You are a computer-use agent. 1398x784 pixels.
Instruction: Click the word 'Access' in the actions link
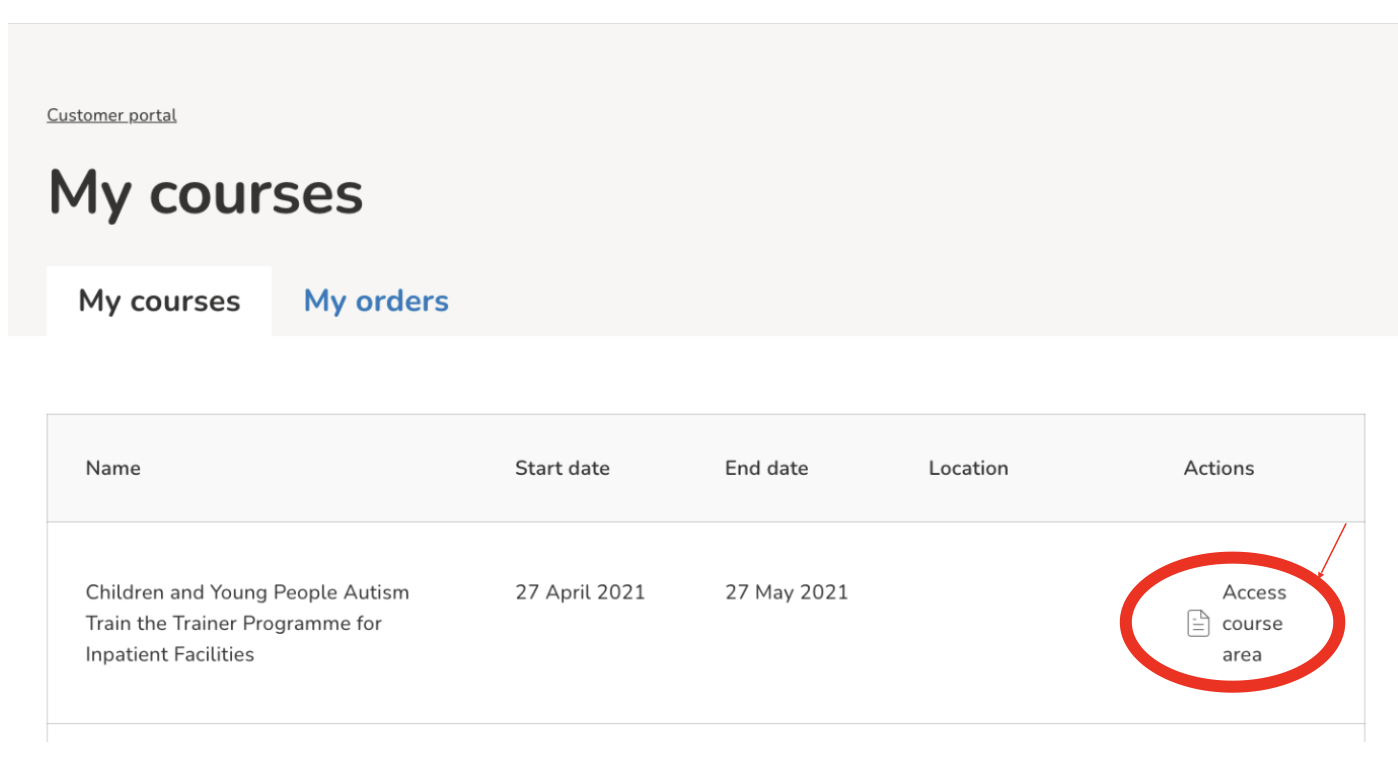1254,592
